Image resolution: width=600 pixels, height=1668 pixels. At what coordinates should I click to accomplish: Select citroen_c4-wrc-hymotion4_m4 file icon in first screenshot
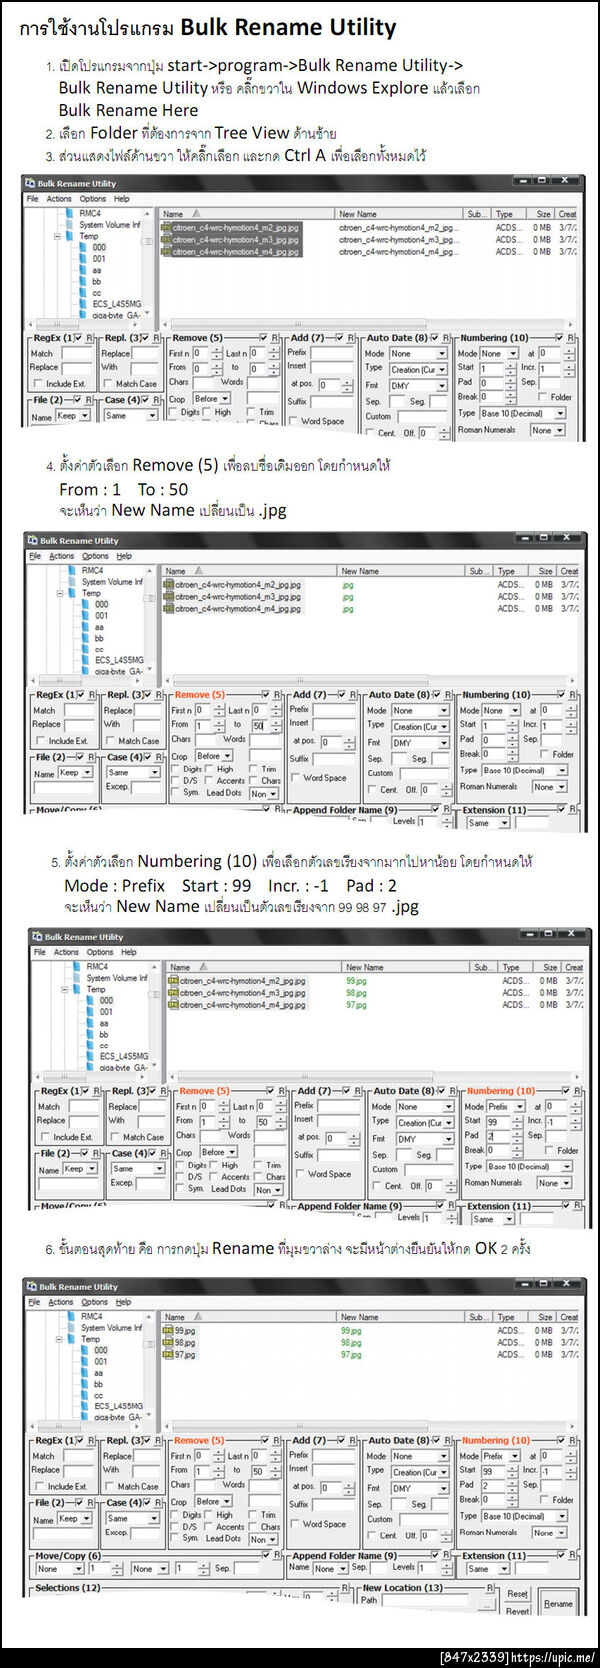(166, 252)
